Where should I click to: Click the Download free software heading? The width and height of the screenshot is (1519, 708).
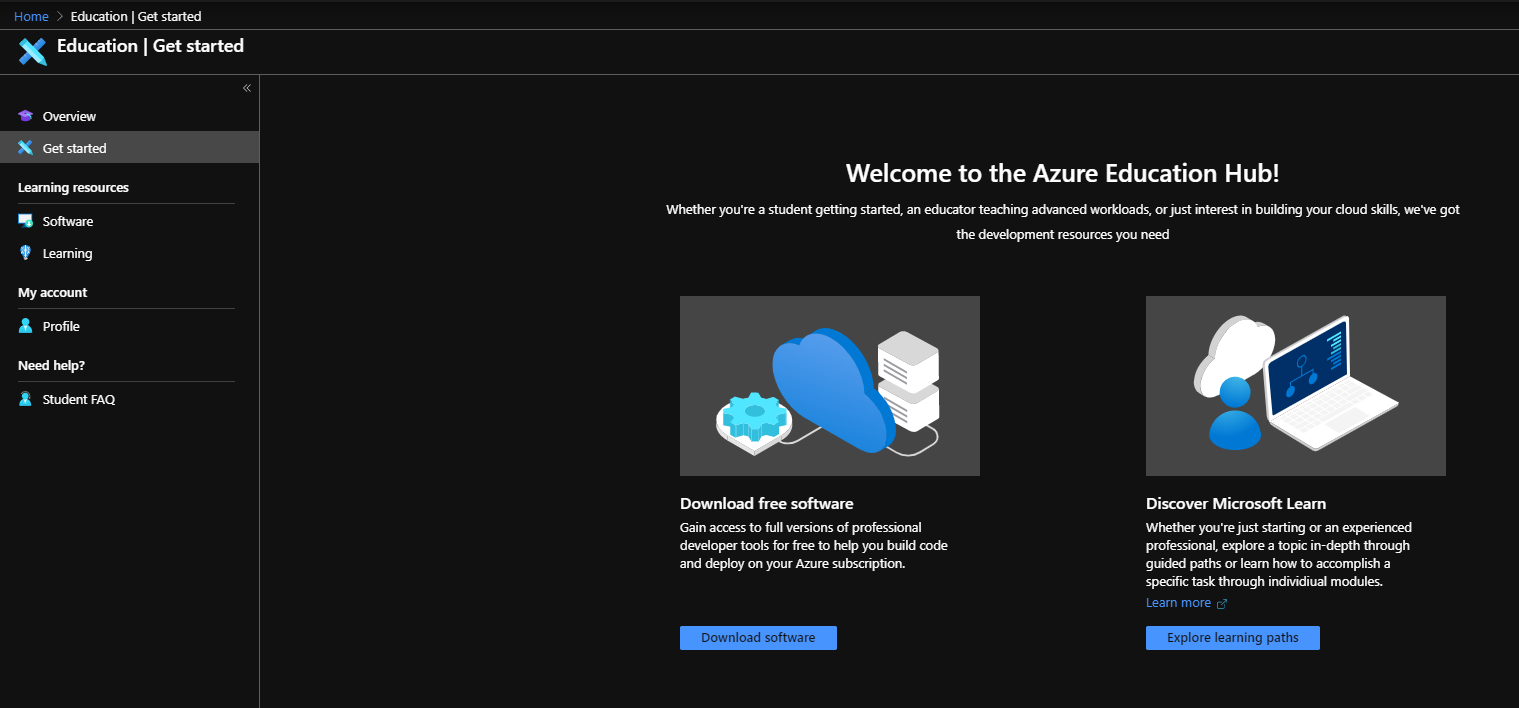click(x=767, y=503)
